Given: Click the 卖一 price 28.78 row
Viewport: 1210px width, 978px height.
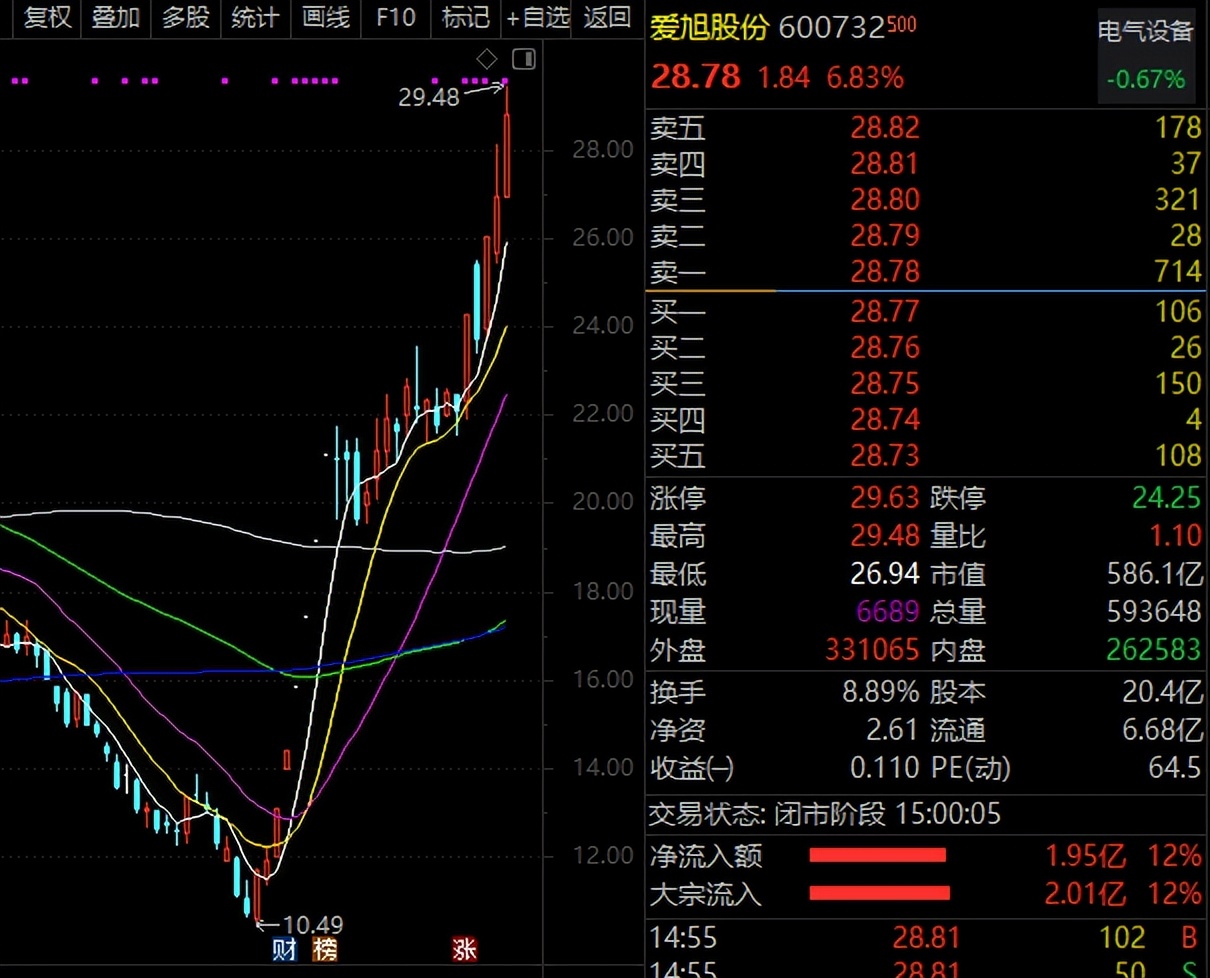Looking at the screenshot, I should tap(885, 272).
